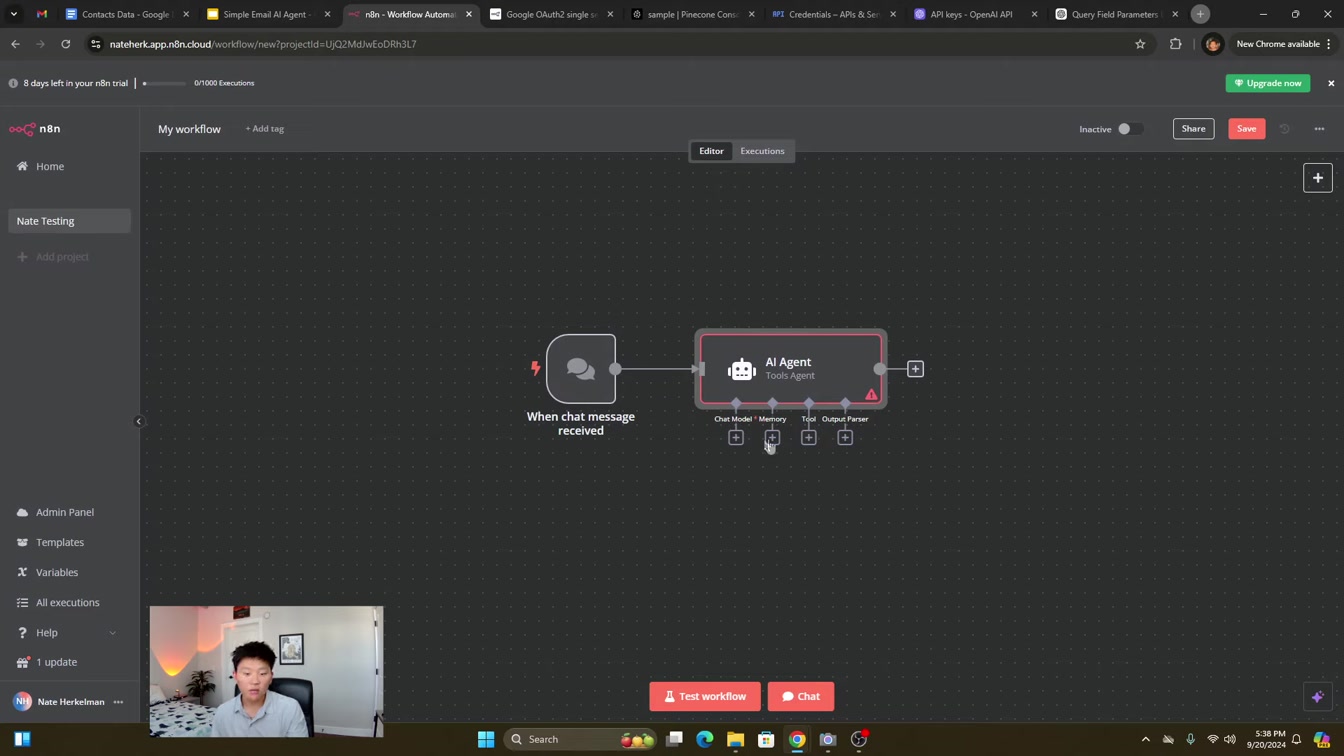Add a Memory sub-node
This screenshot has width=1344, height=756.
(x=772, y=437)
